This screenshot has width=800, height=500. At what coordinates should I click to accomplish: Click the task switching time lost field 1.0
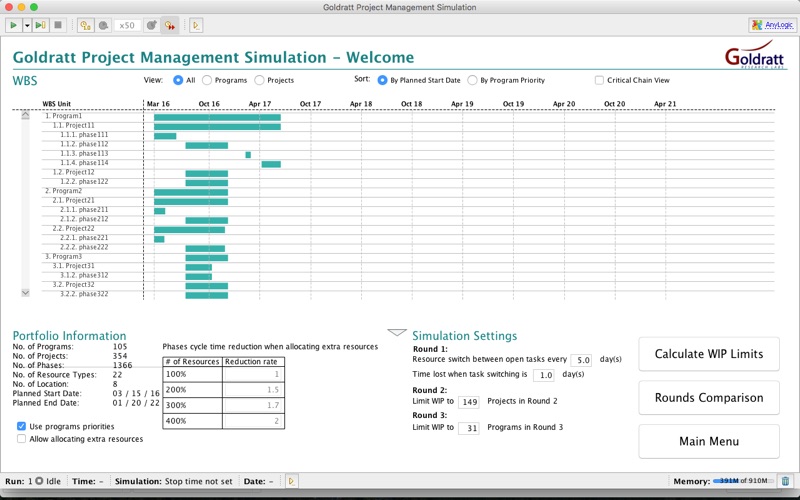pyautogui.click(x=544, y=375)
